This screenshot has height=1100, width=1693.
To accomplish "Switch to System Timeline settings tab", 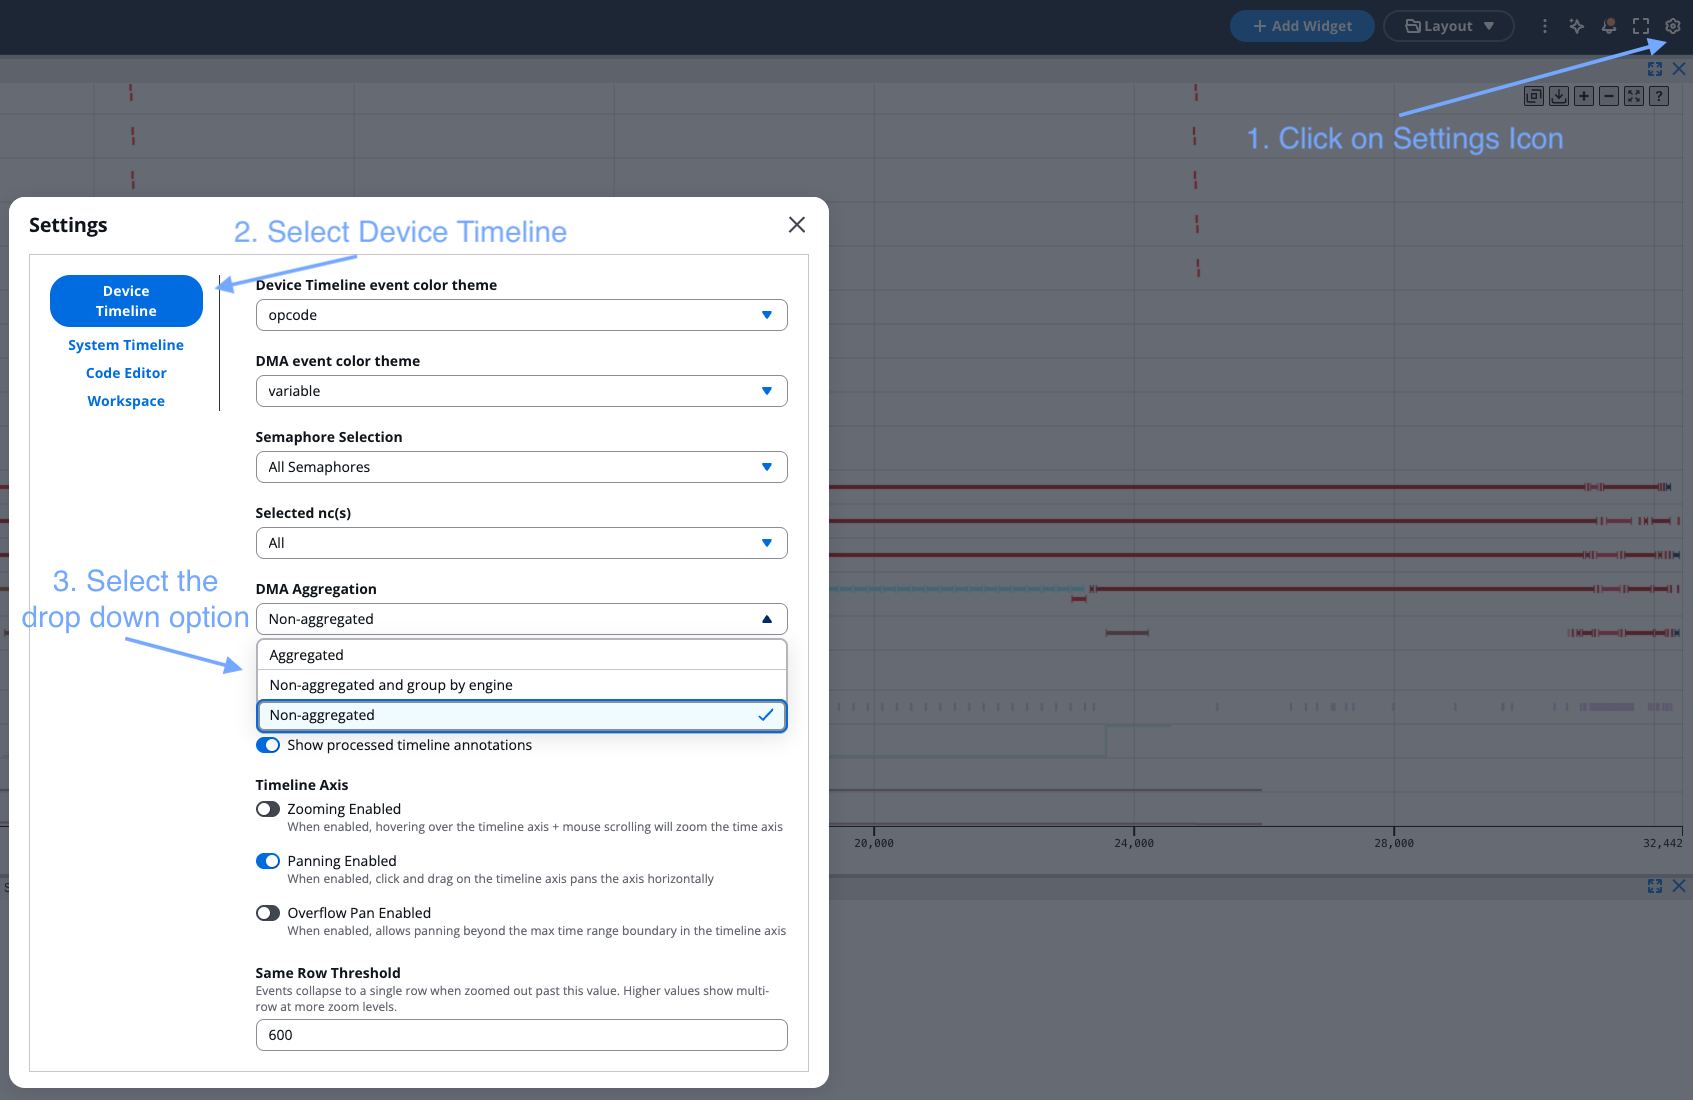I will point(126,345).
